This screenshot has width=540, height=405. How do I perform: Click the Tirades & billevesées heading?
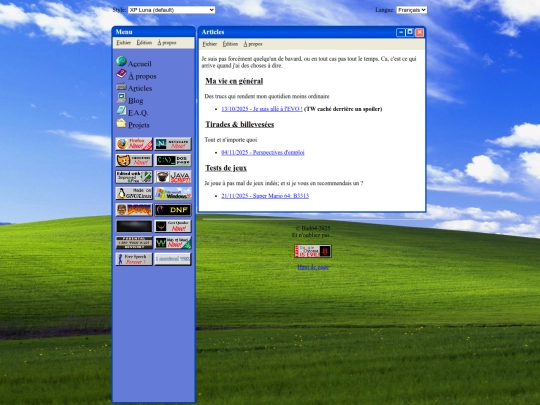240,124
